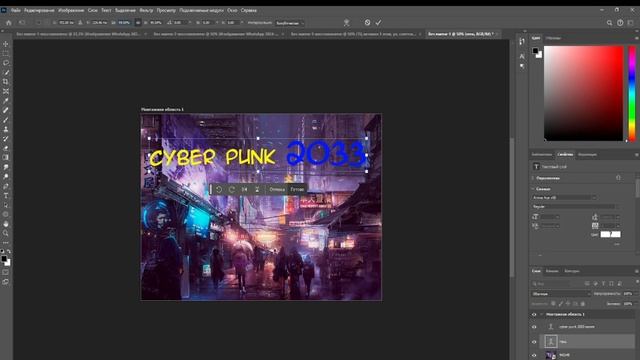
Task: Select the Clone Stamp tool
Action: click(x=6, y=129)
